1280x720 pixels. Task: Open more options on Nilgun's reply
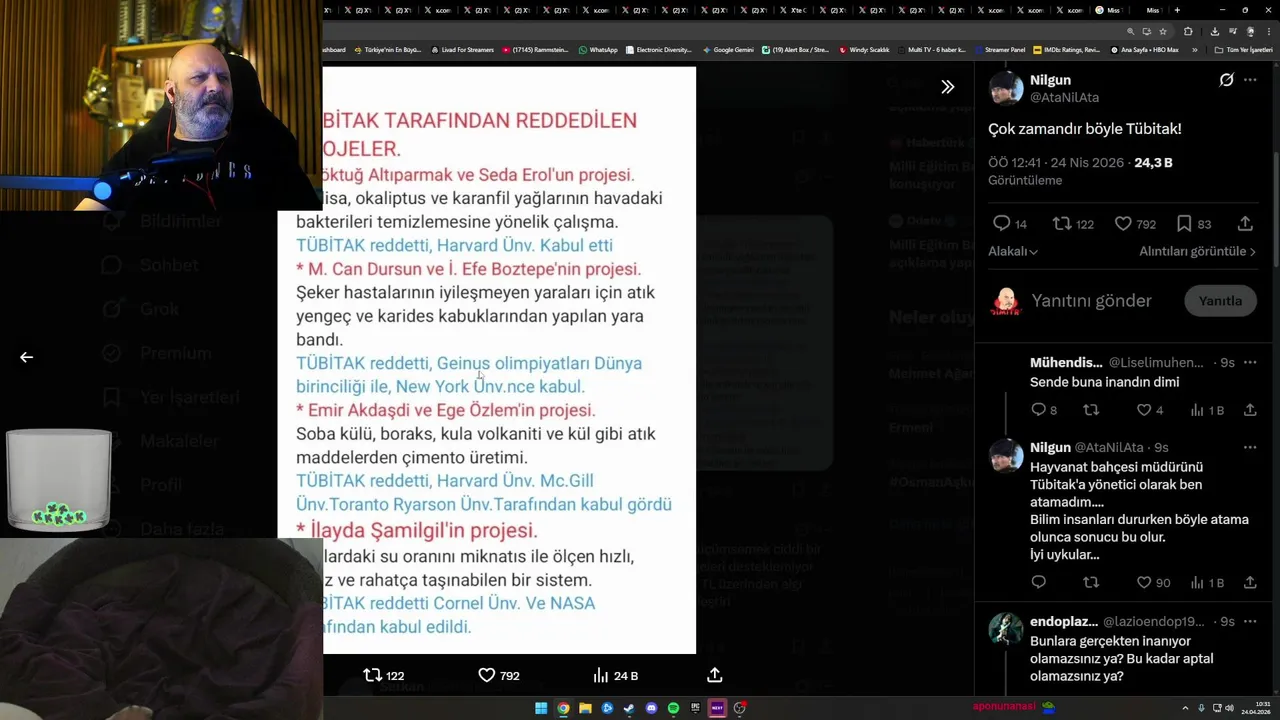pos(1250,448)
